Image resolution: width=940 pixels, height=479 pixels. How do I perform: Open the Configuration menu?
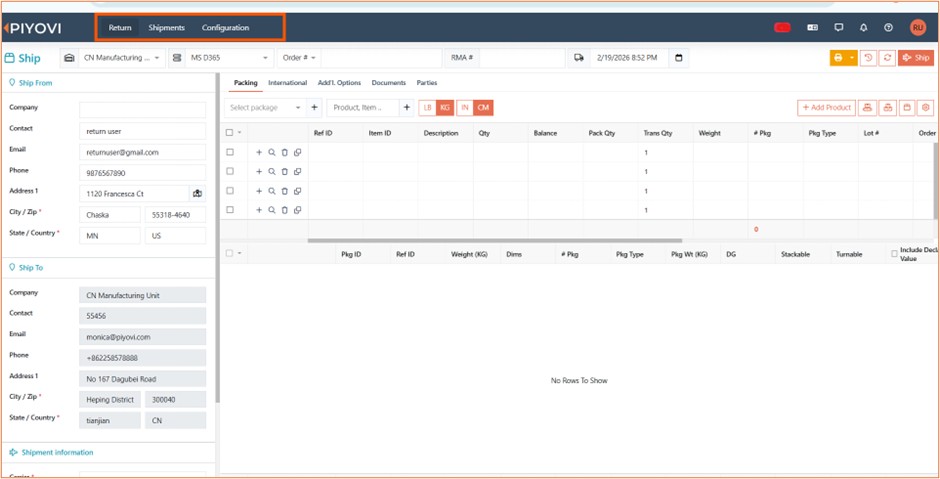tap(225, 28)
